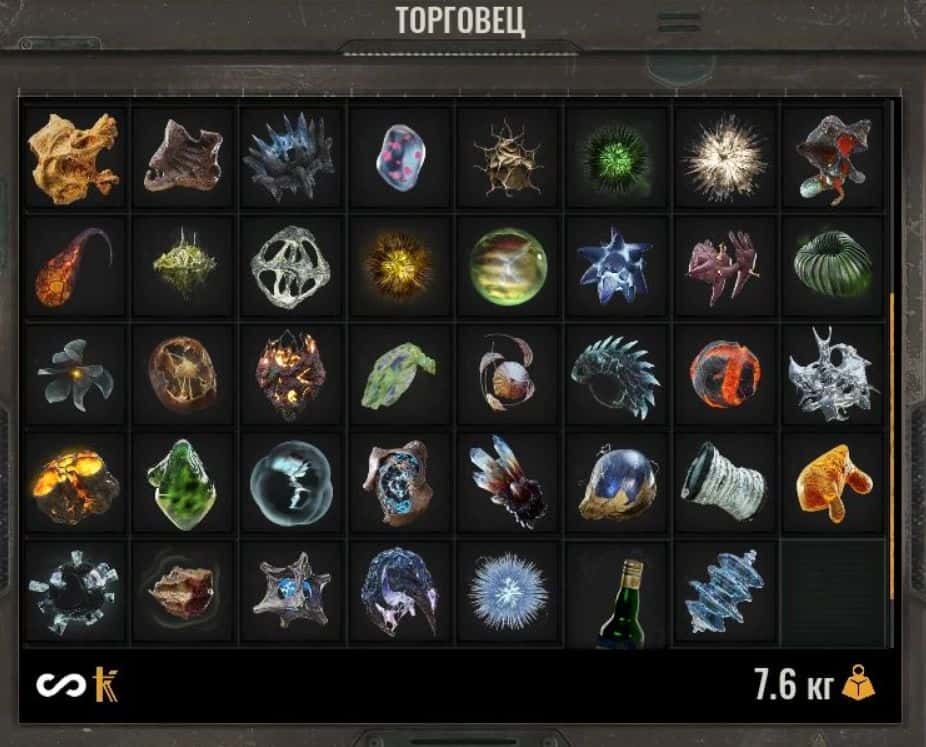Select the white coiled spring artifact
Image resolution: width=926 pixels, height=747 pixels.
[723, 482]
